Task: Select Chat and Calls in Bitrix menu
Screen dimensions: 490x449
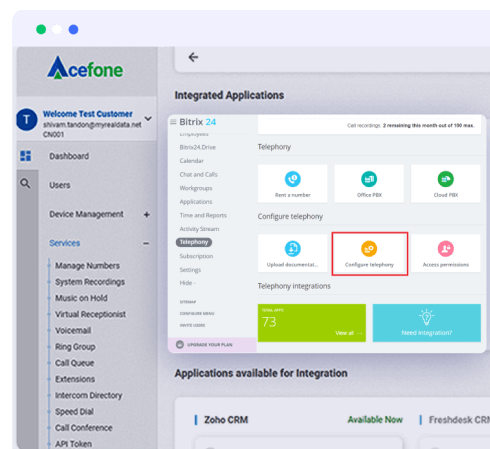Action: coord(199,174)
